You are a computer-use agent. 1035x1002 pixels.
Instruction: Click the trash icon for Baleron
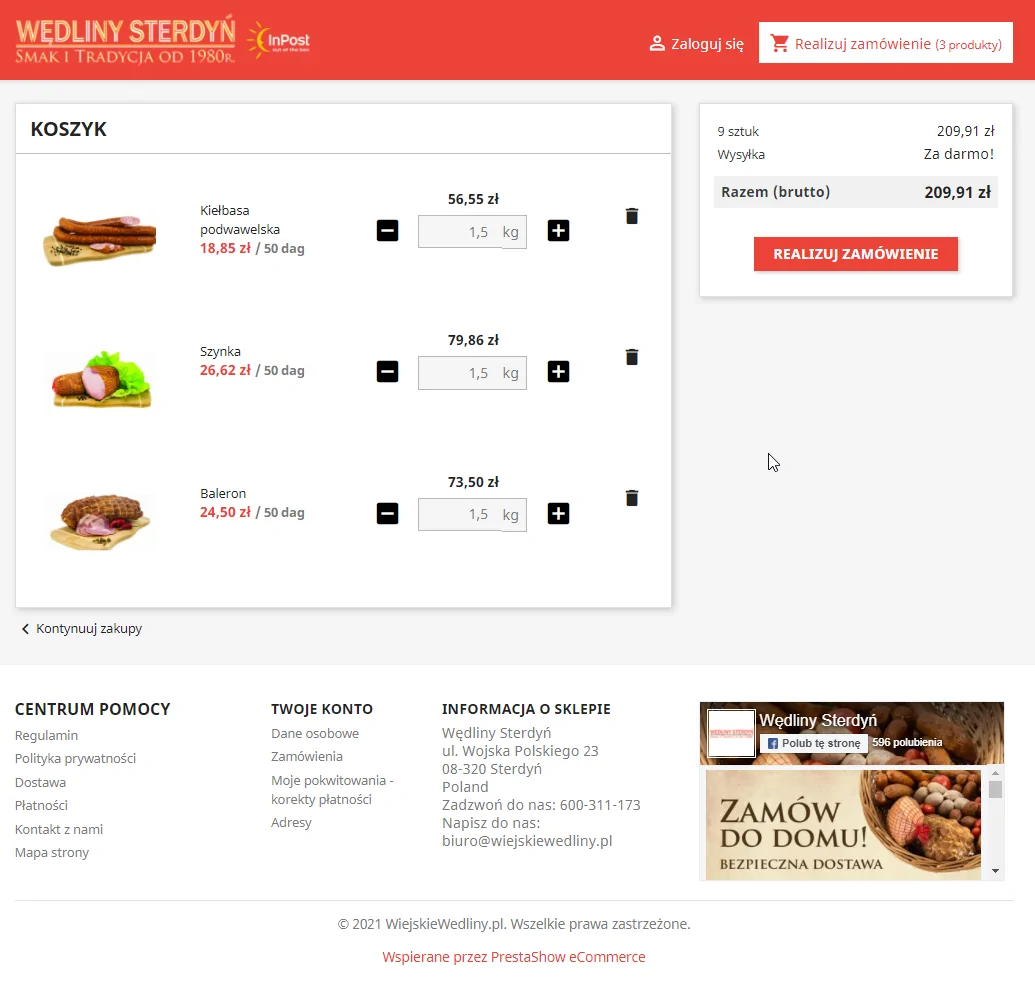(631, 498)
